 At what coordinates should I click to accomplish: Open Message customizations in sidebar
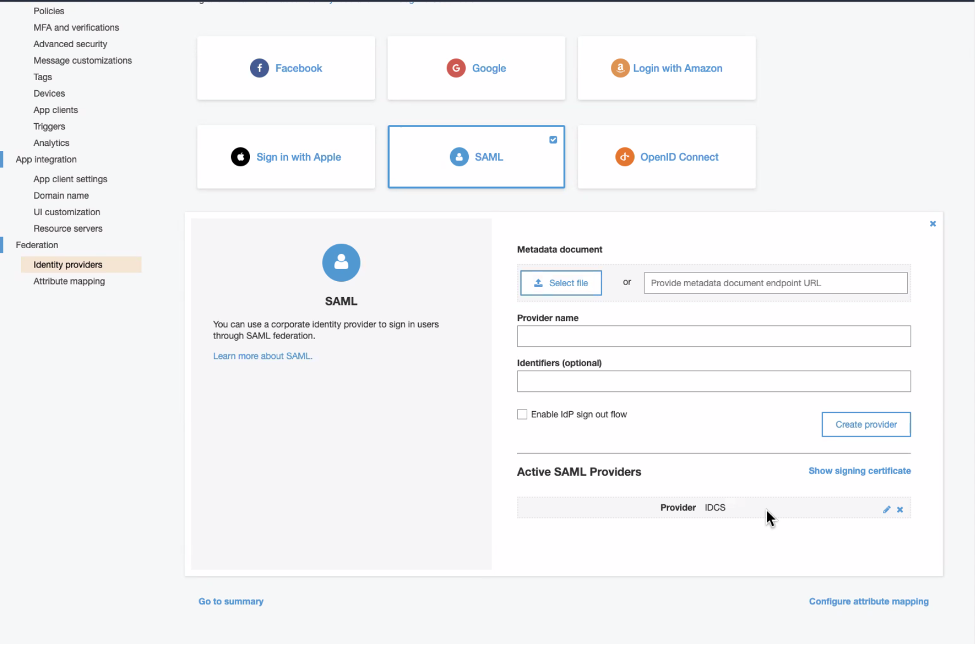[x=83, y=60]
